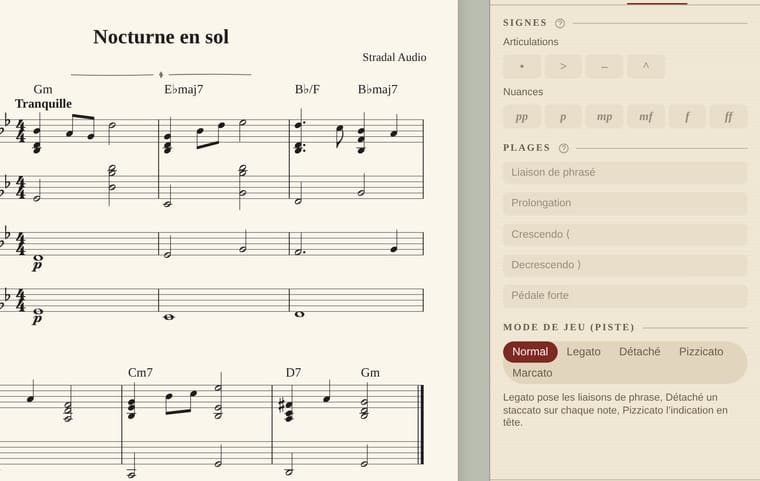Add a Prolongation tie

[625, 203]
